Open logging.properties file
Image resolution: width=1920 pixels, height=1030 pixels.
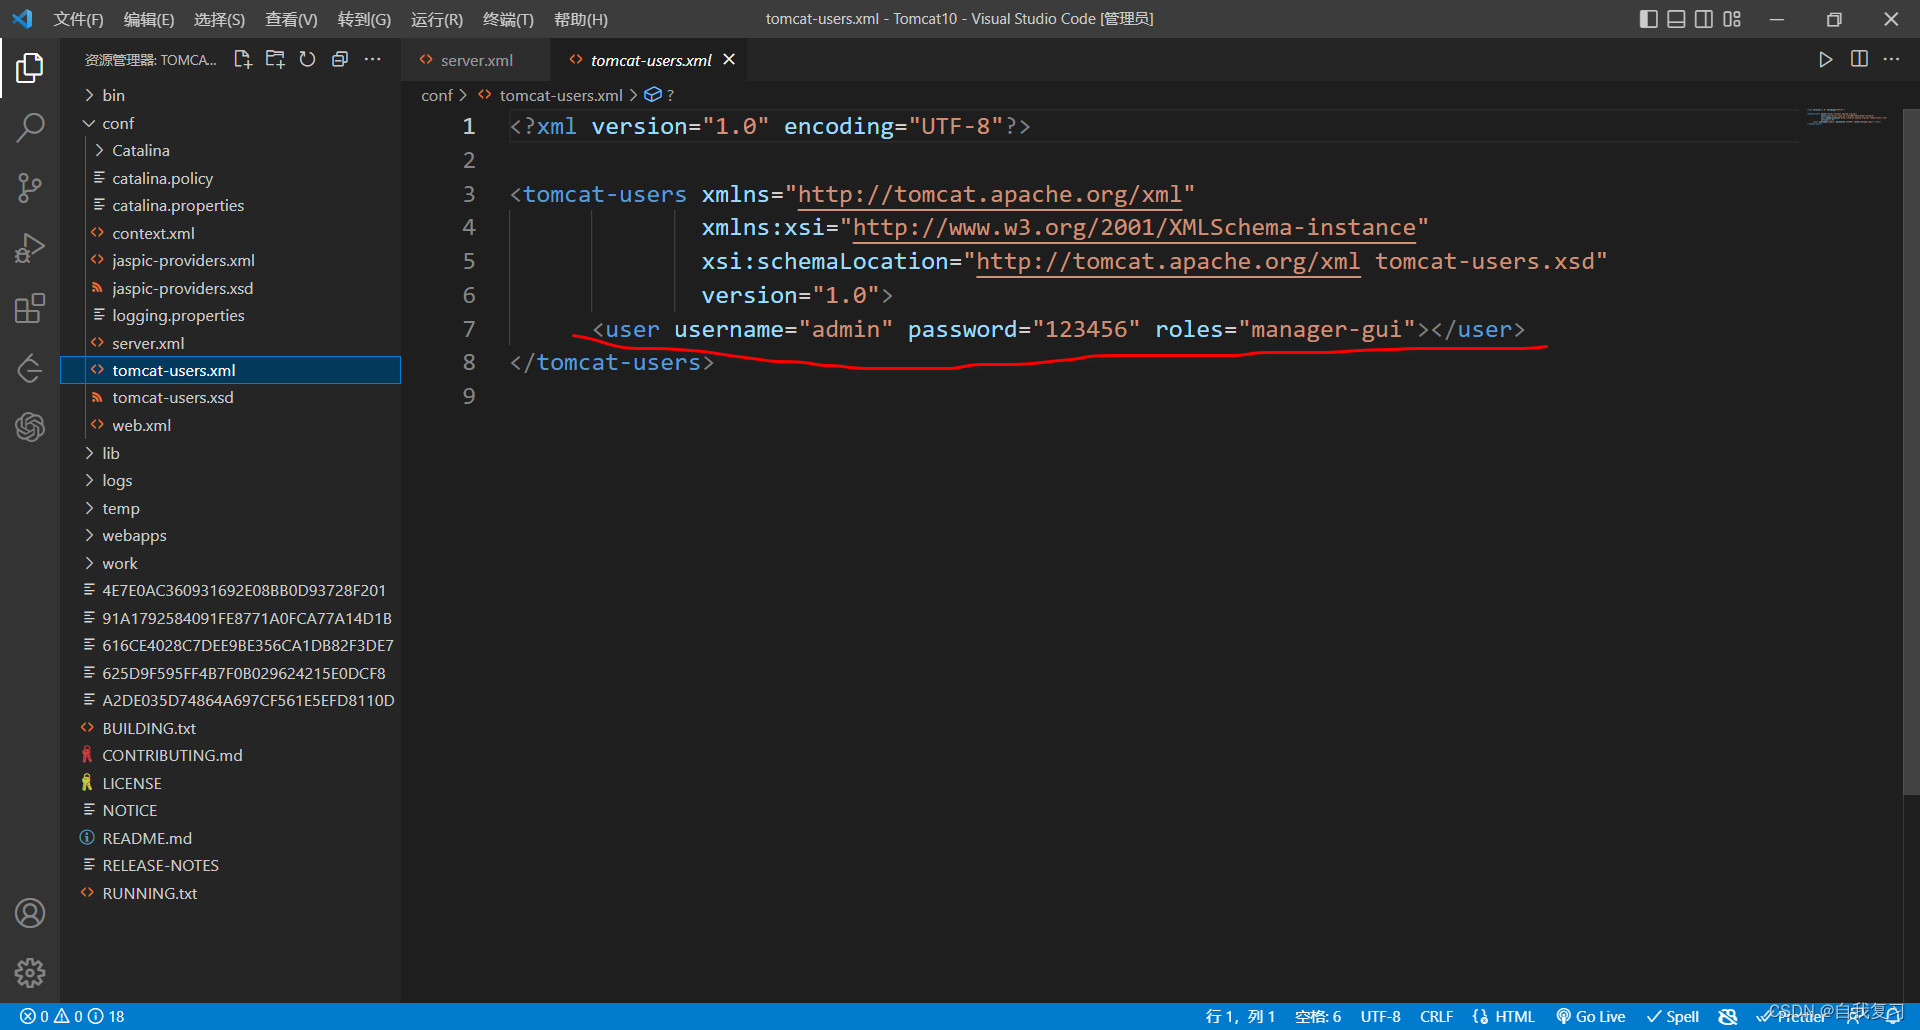point(230,315)
